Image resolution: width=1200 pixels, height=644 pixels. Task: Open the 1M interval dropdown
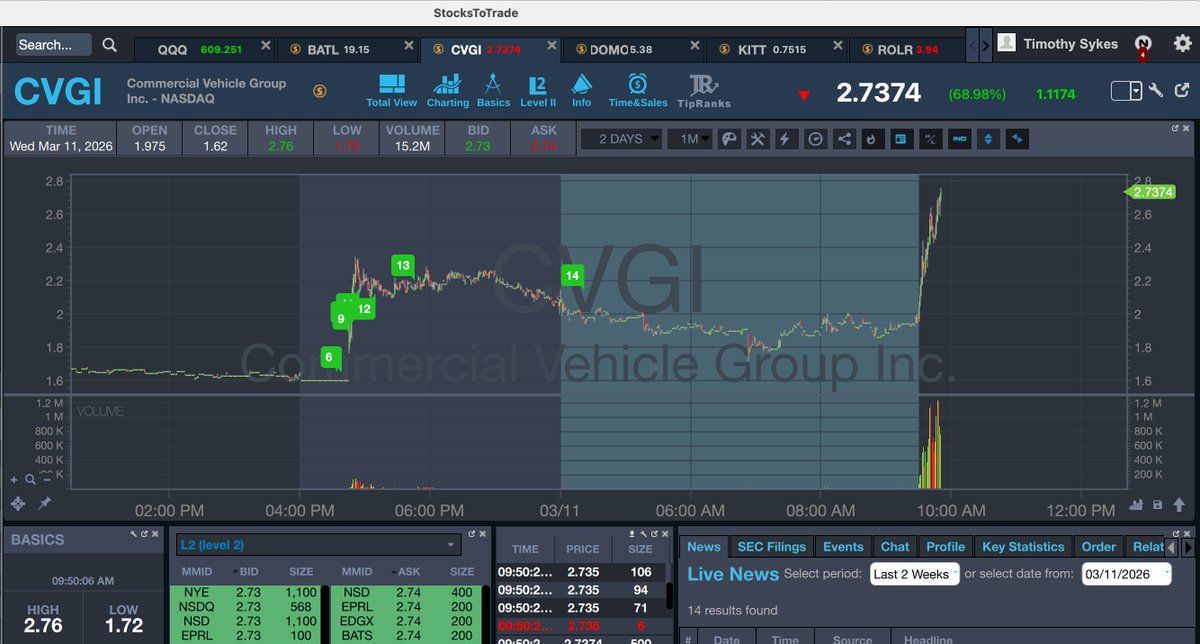click(692, 139)
